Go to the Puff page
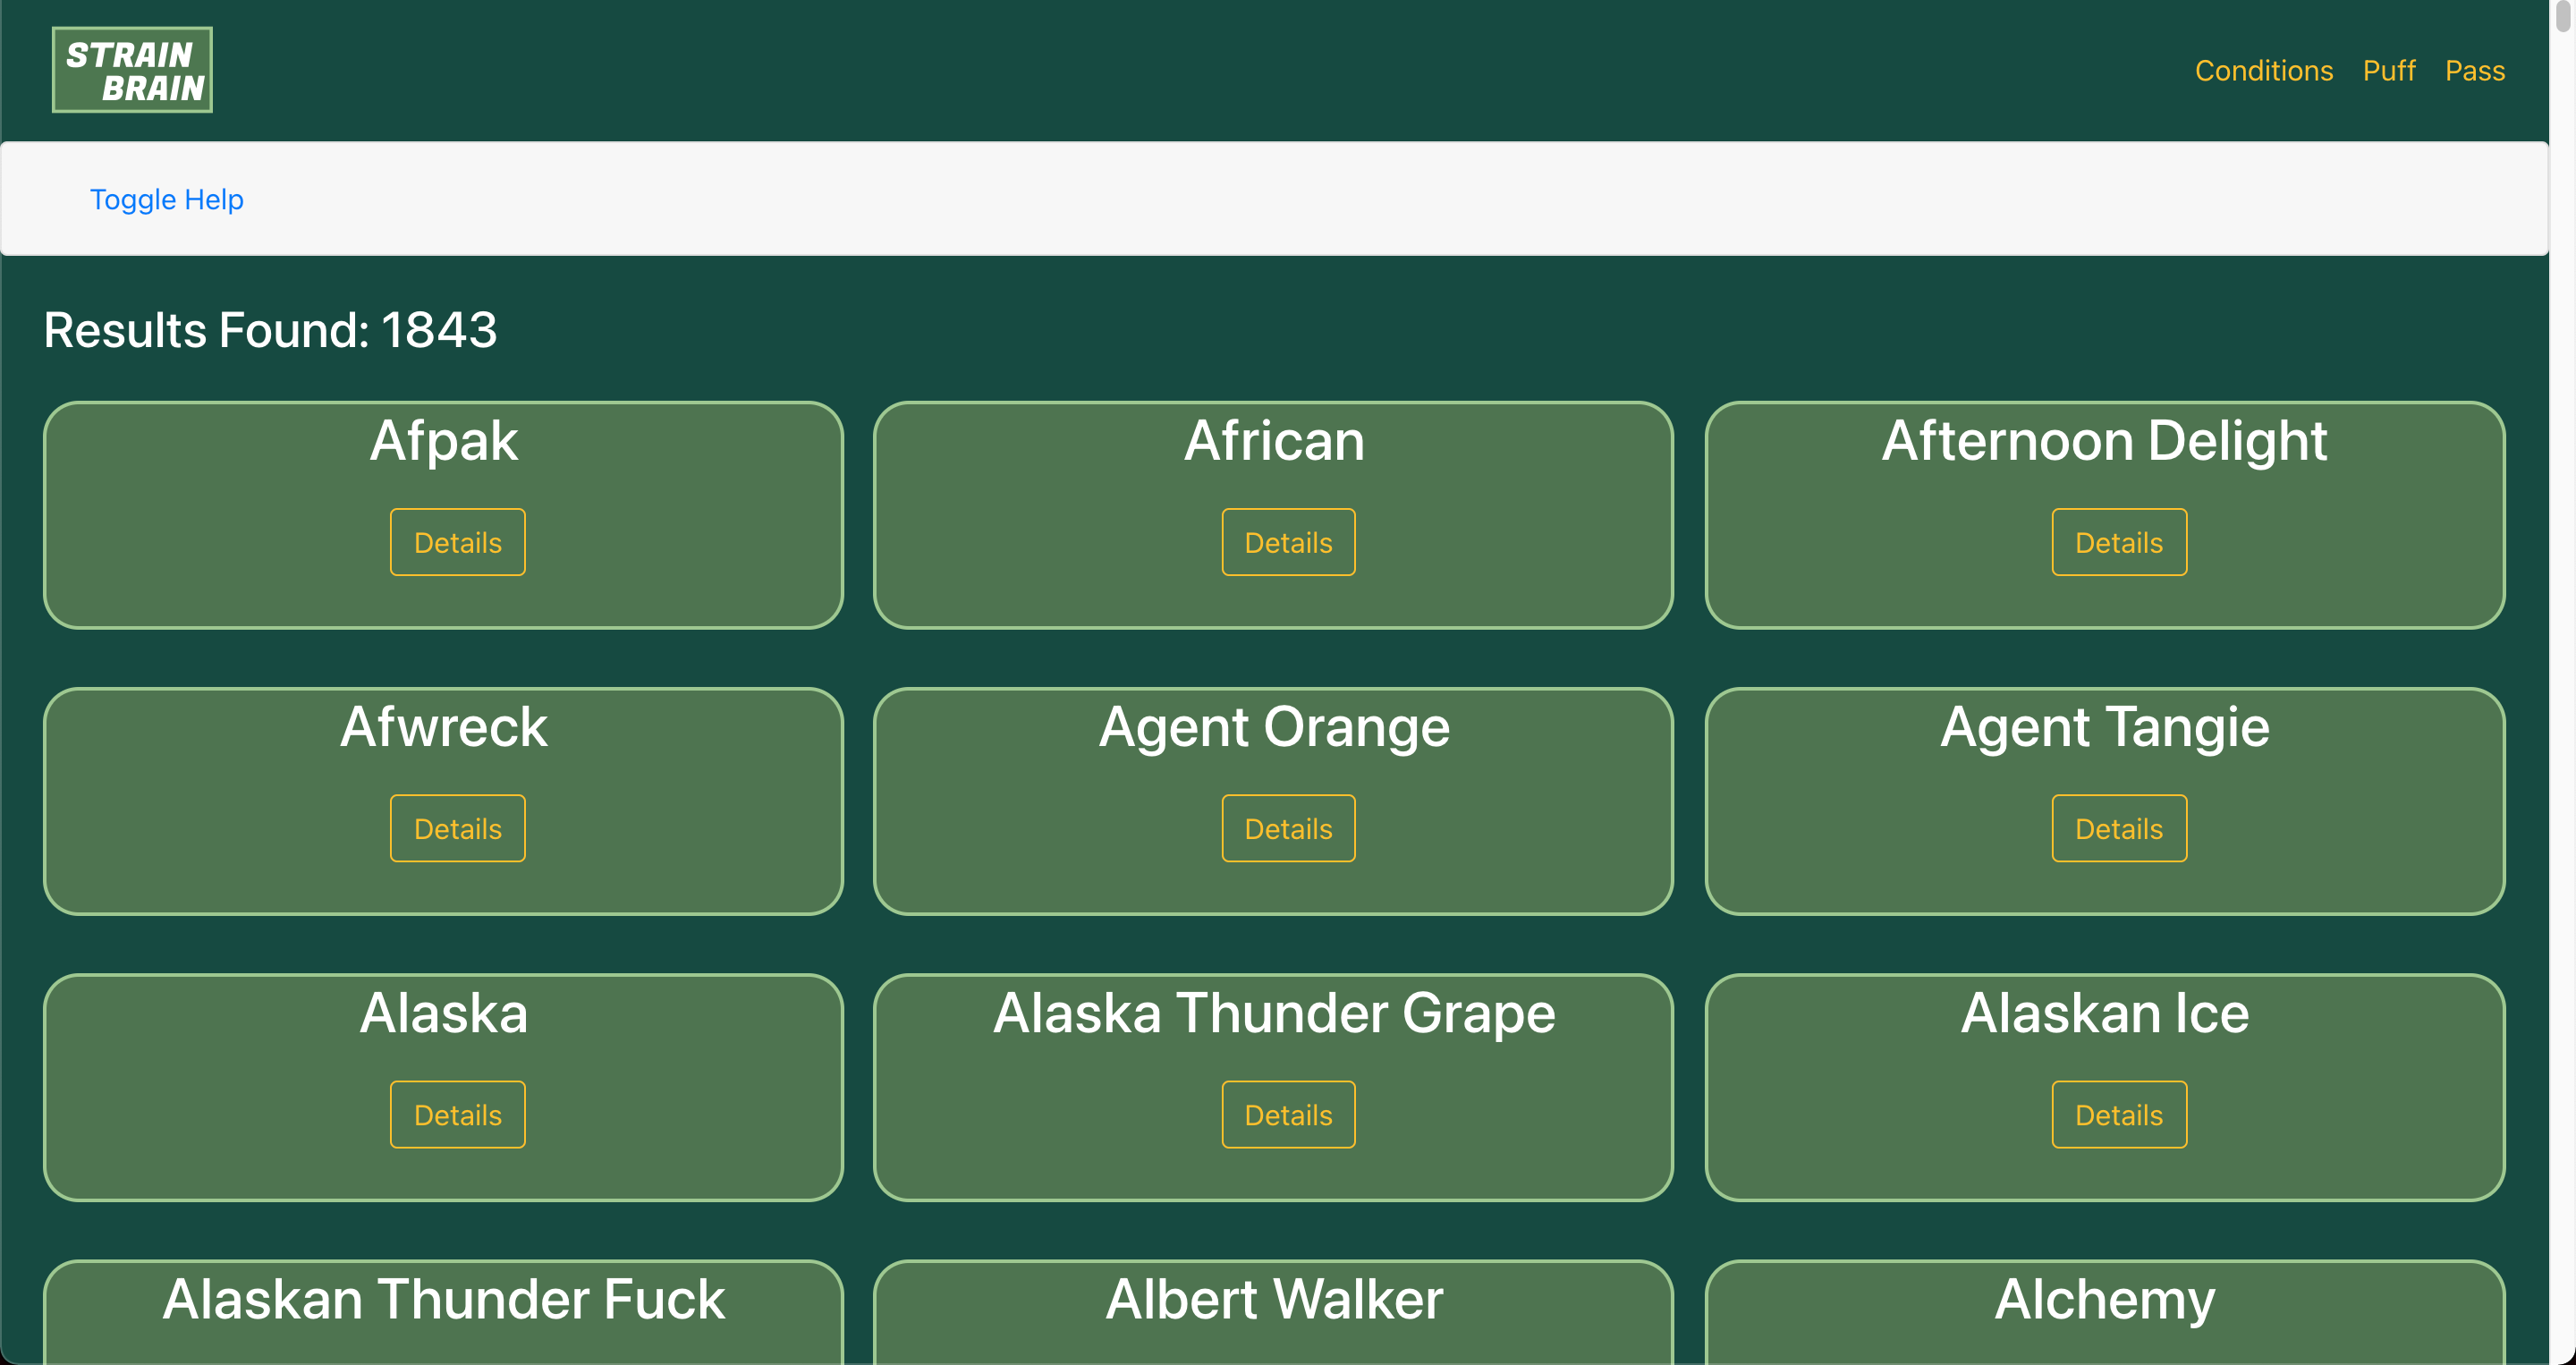2576x1365 pixels. pos(2388,71)
